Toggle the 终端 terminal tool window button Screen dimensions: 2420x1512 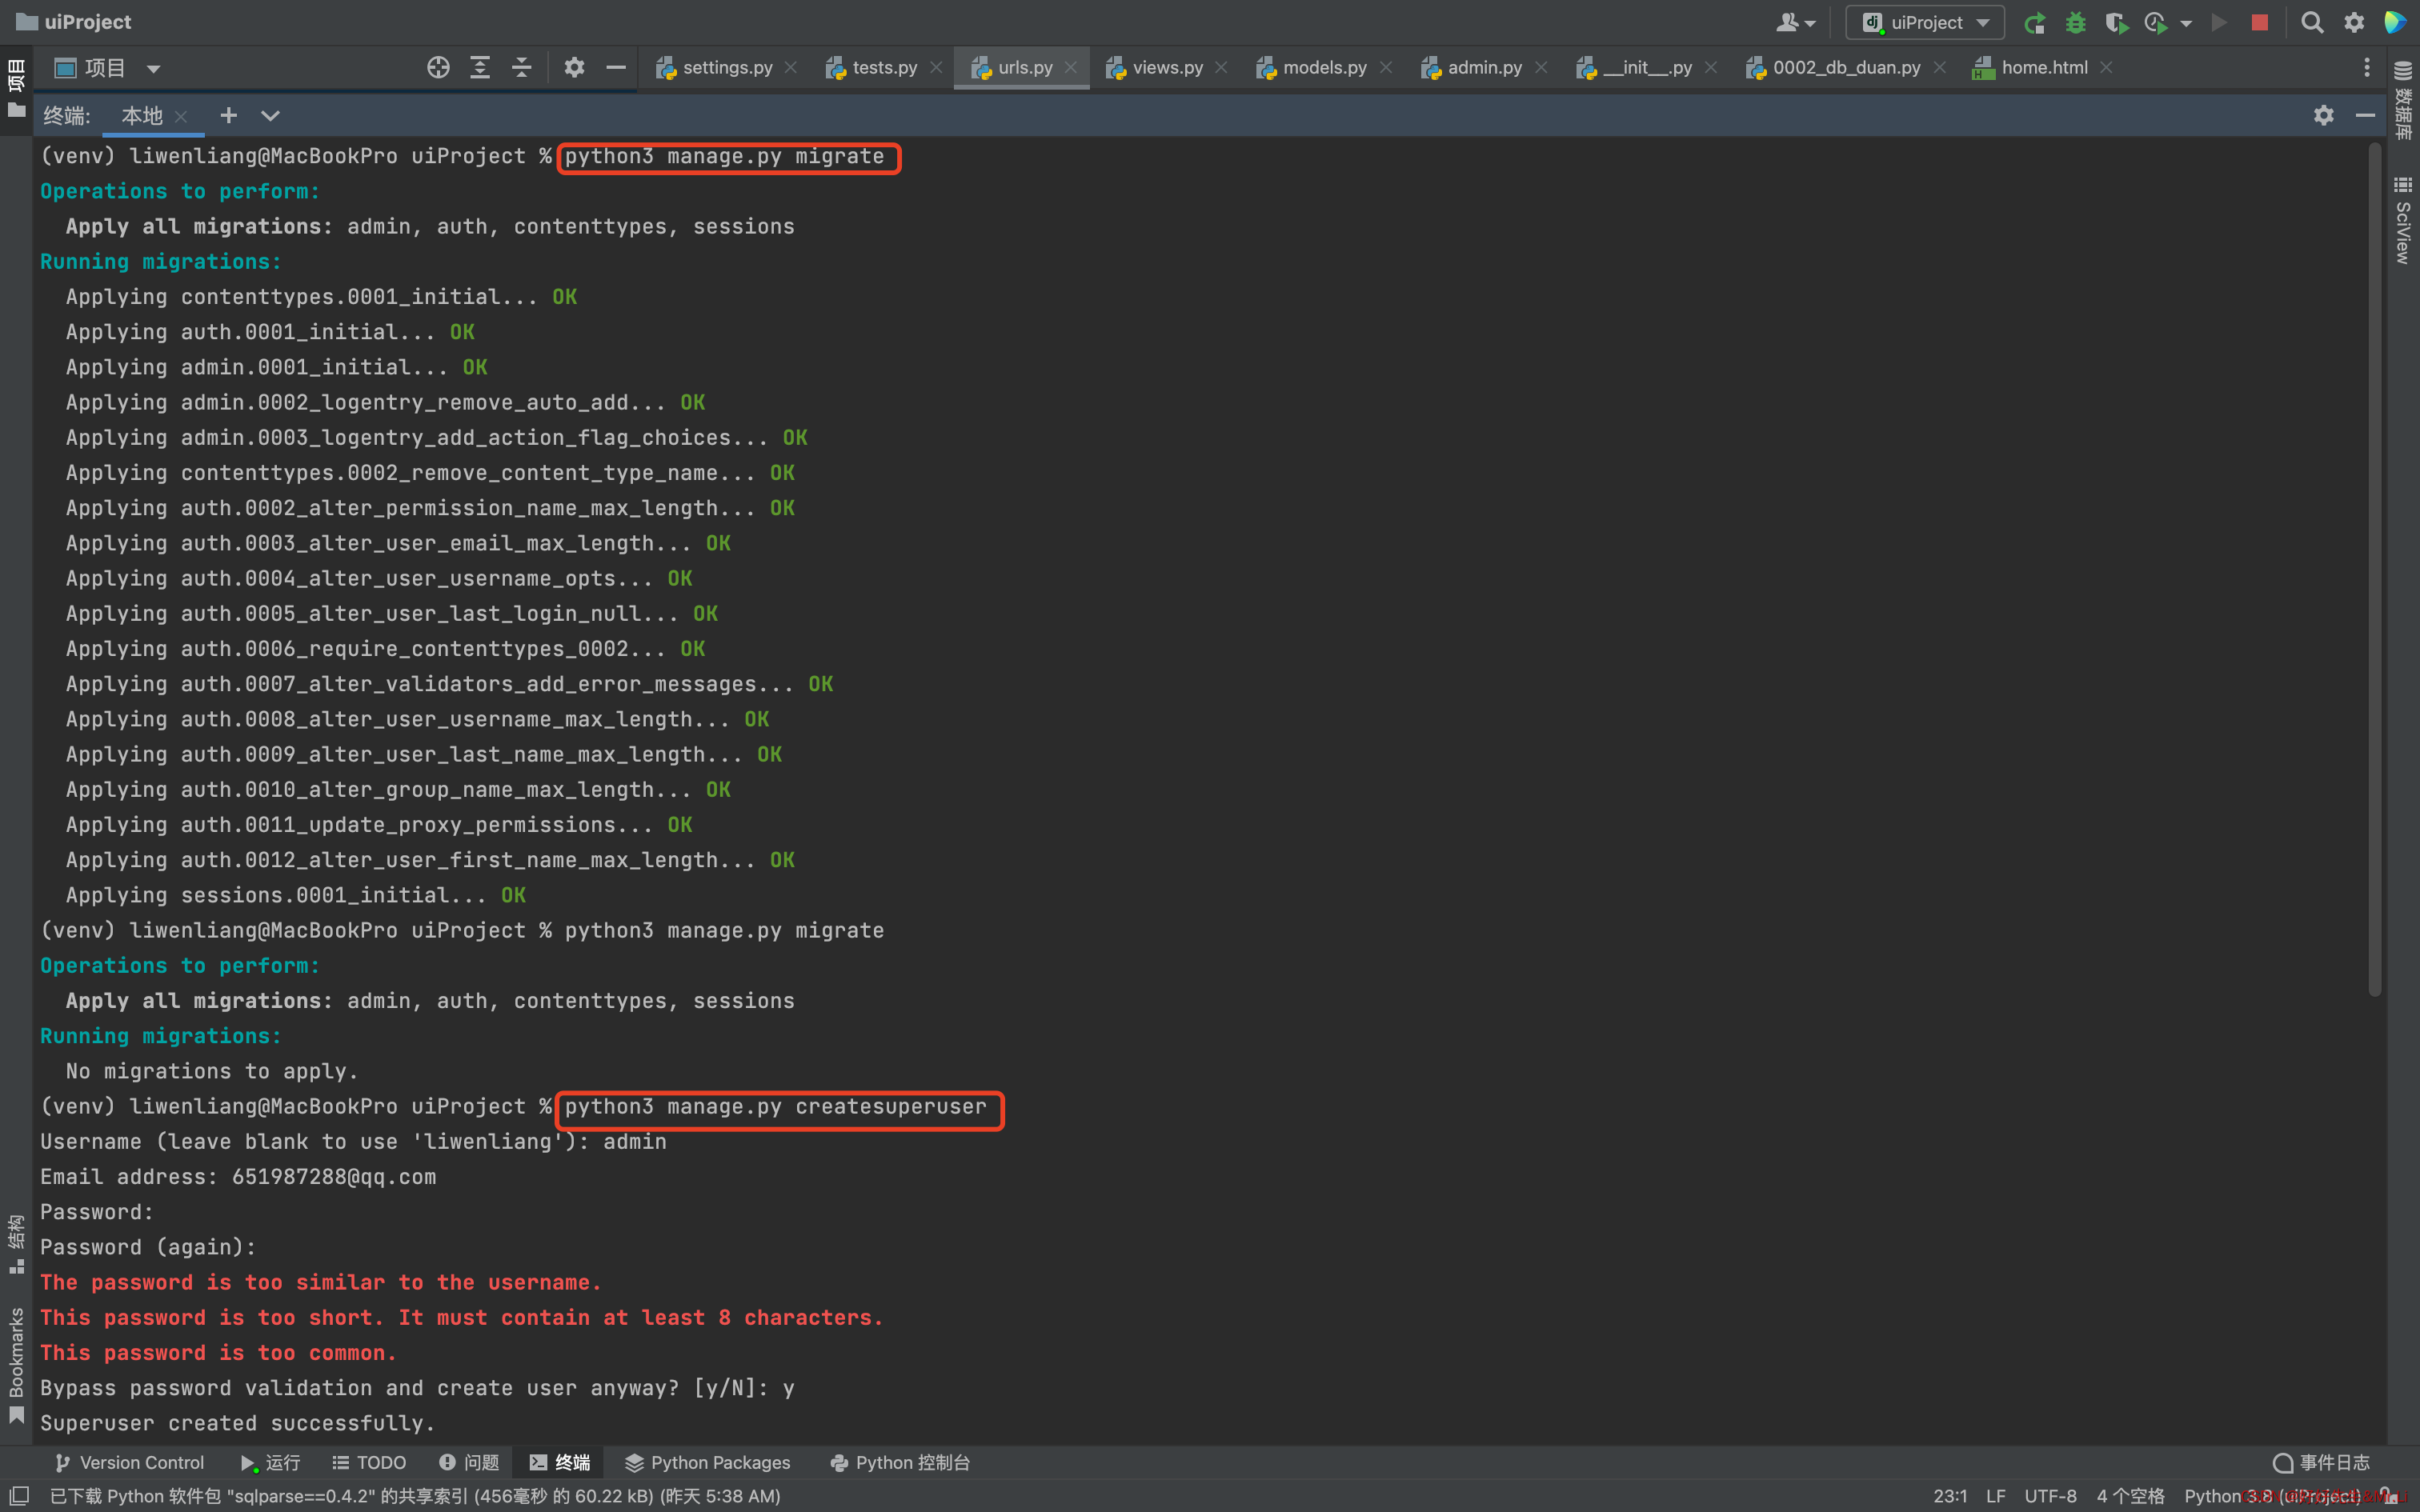coord(560,1462)
